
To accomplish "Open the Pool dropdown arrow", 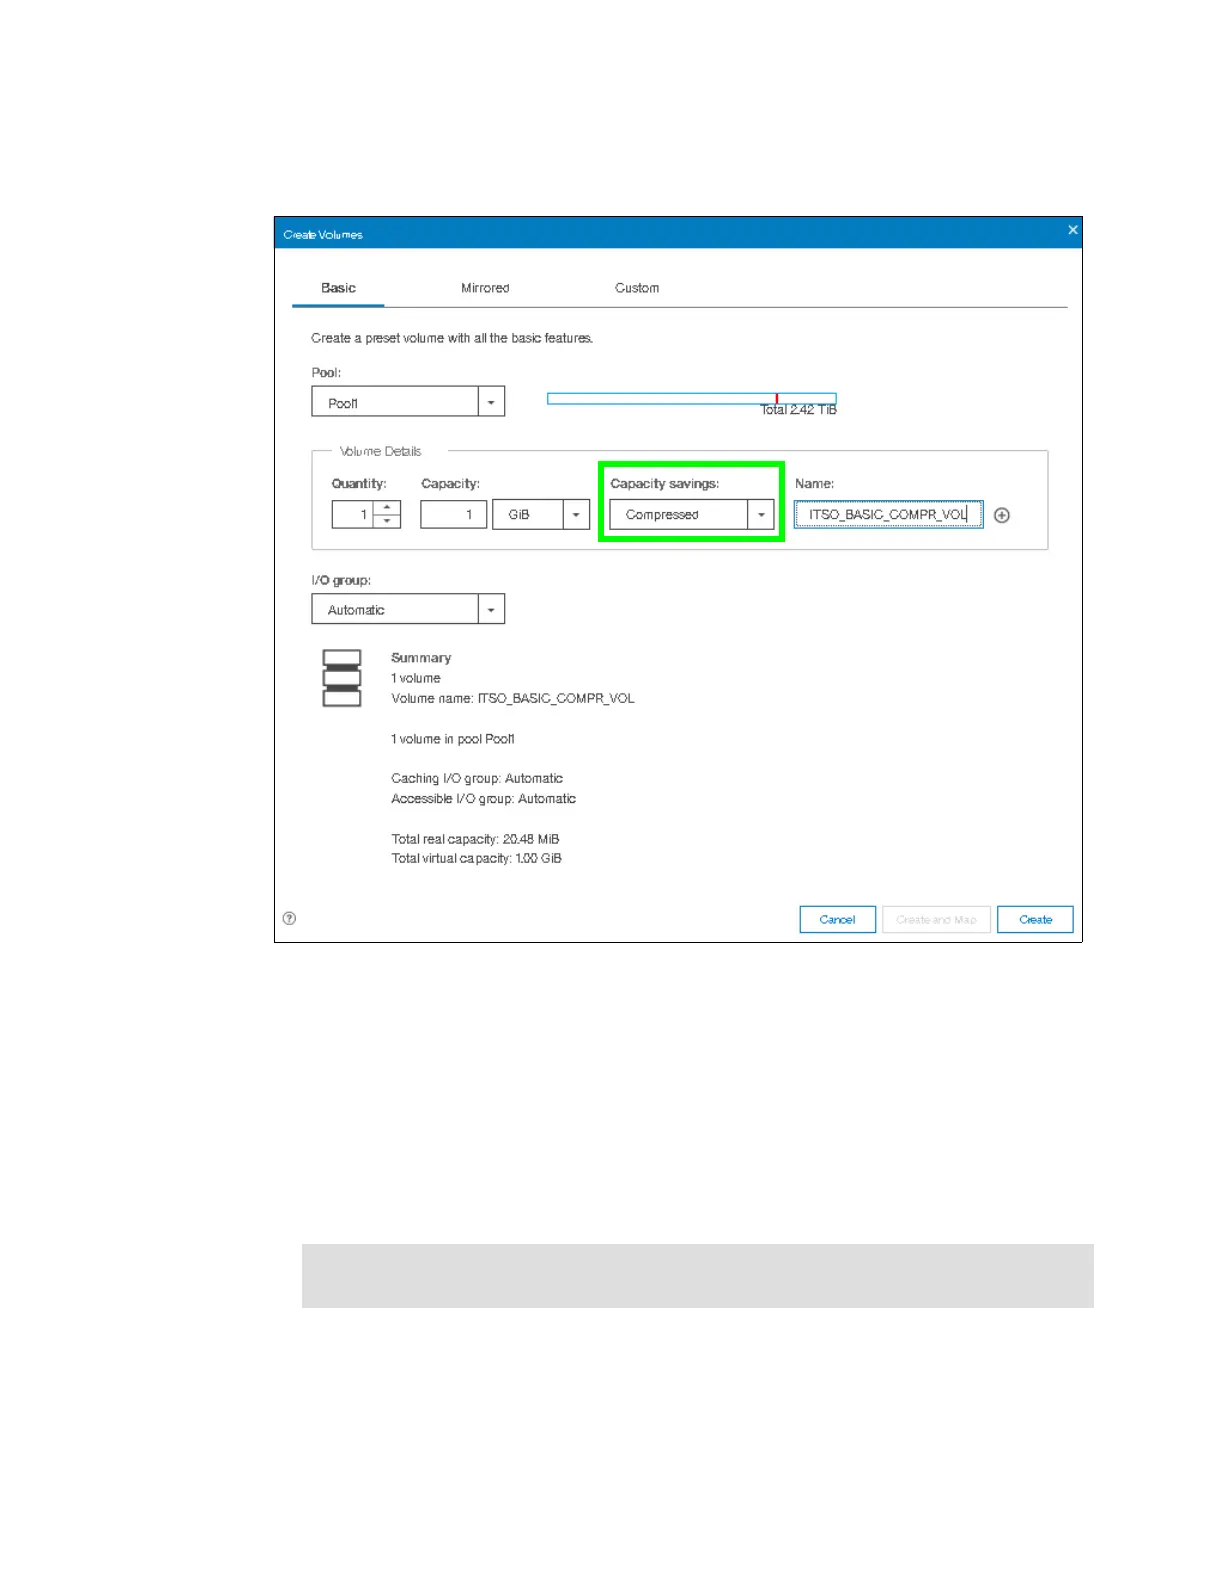I will pyautogui.click(x=491, y=402).
